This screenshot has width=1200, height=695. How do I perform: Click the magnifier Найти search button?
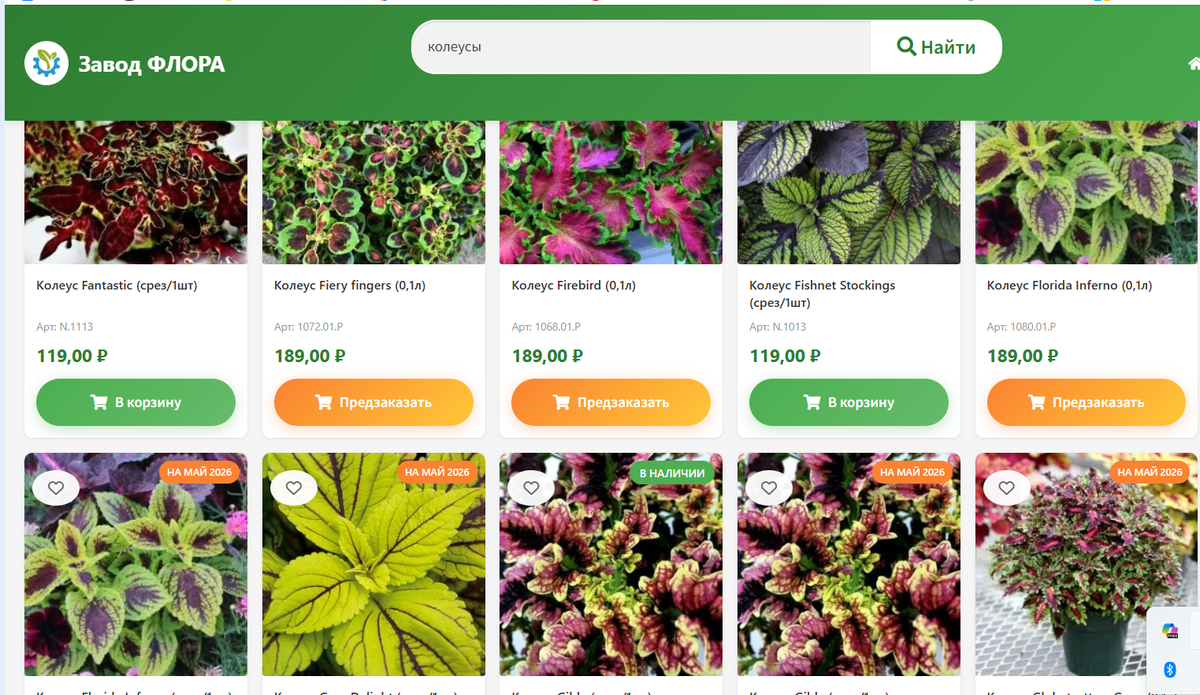936,47
